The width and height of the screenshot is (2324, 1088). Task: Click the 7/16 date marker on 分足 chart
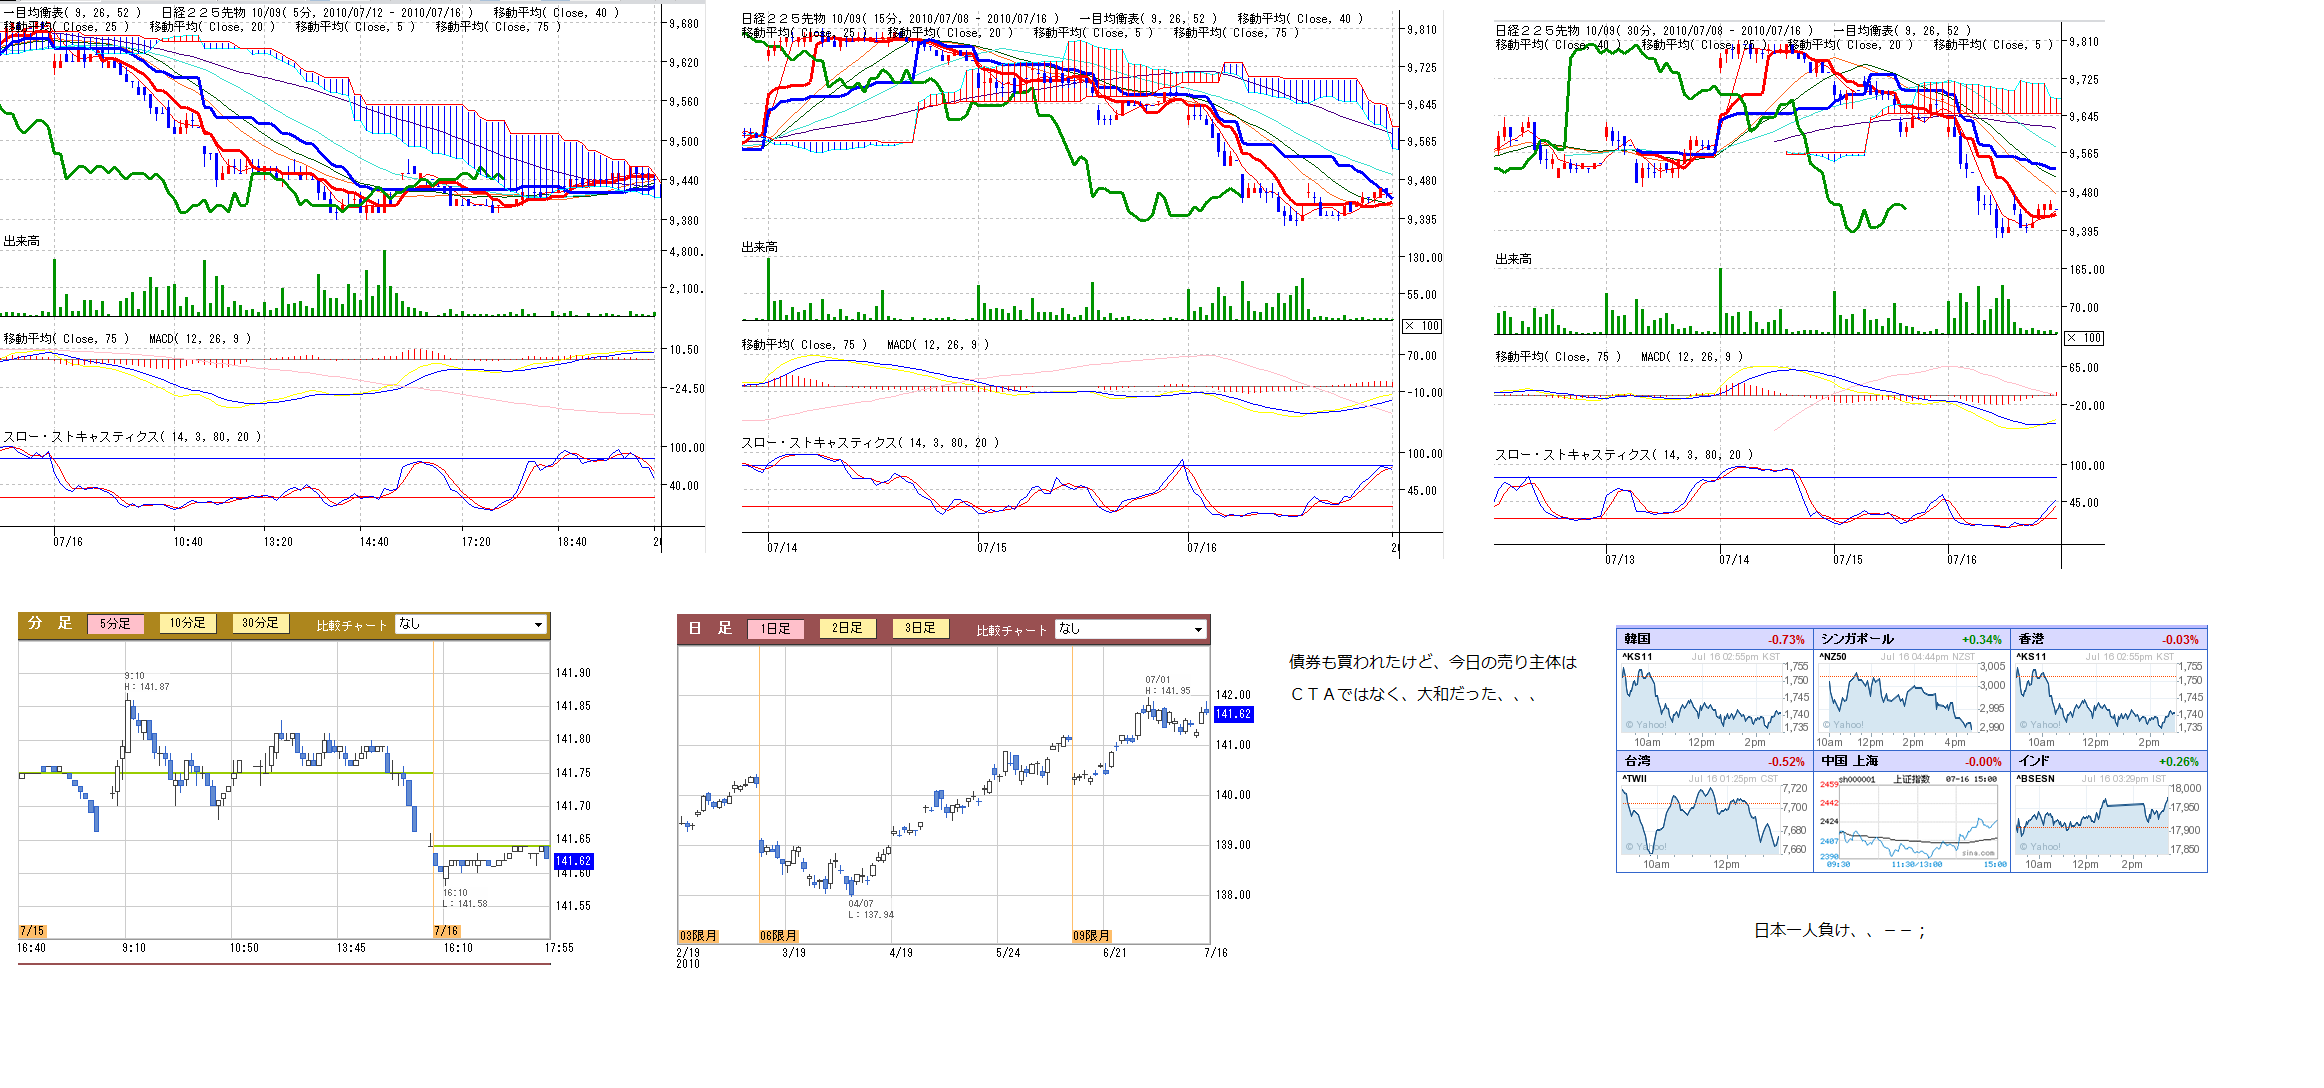click(446, 931)
